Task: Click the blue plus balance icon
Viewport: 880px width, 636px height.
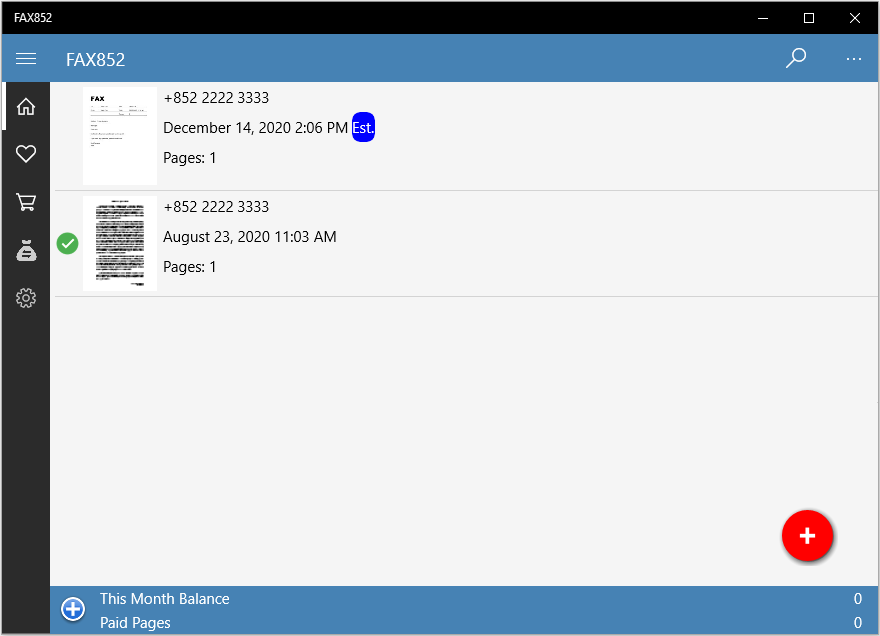Action: coord(73,609)
